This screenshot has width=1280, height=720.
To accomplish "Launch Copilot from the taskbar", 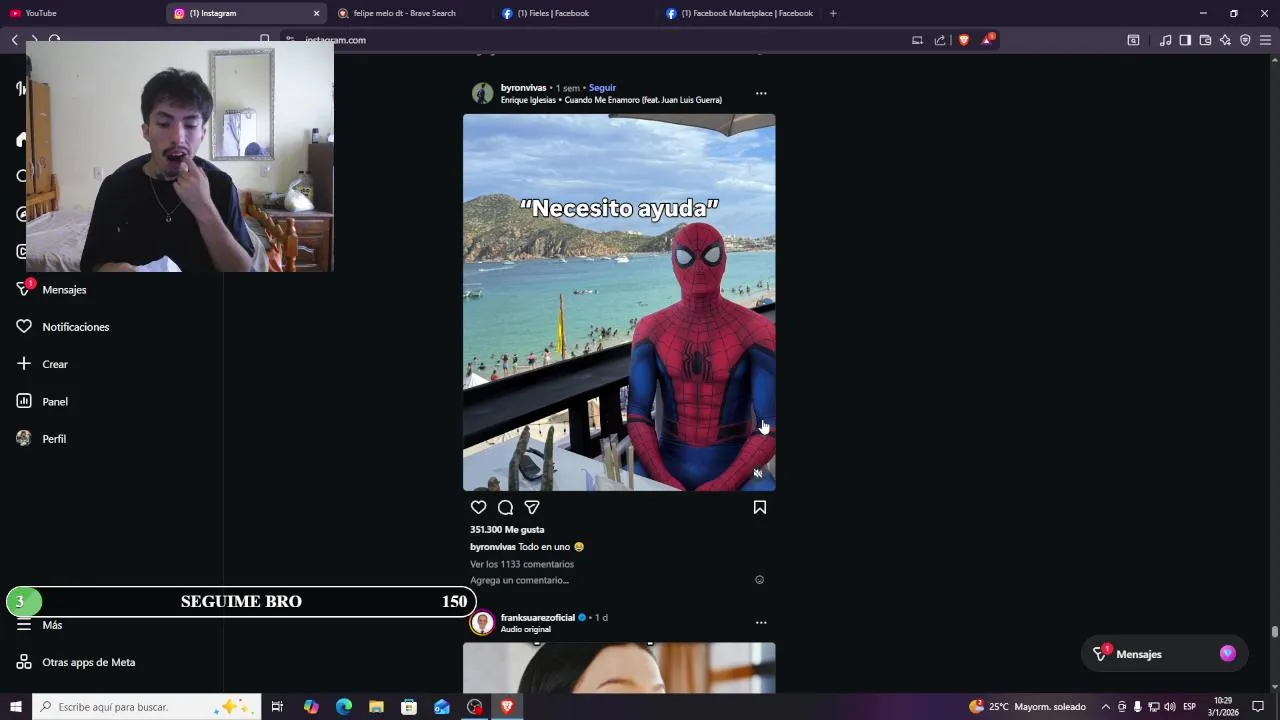I will click(x=311, y=707).
